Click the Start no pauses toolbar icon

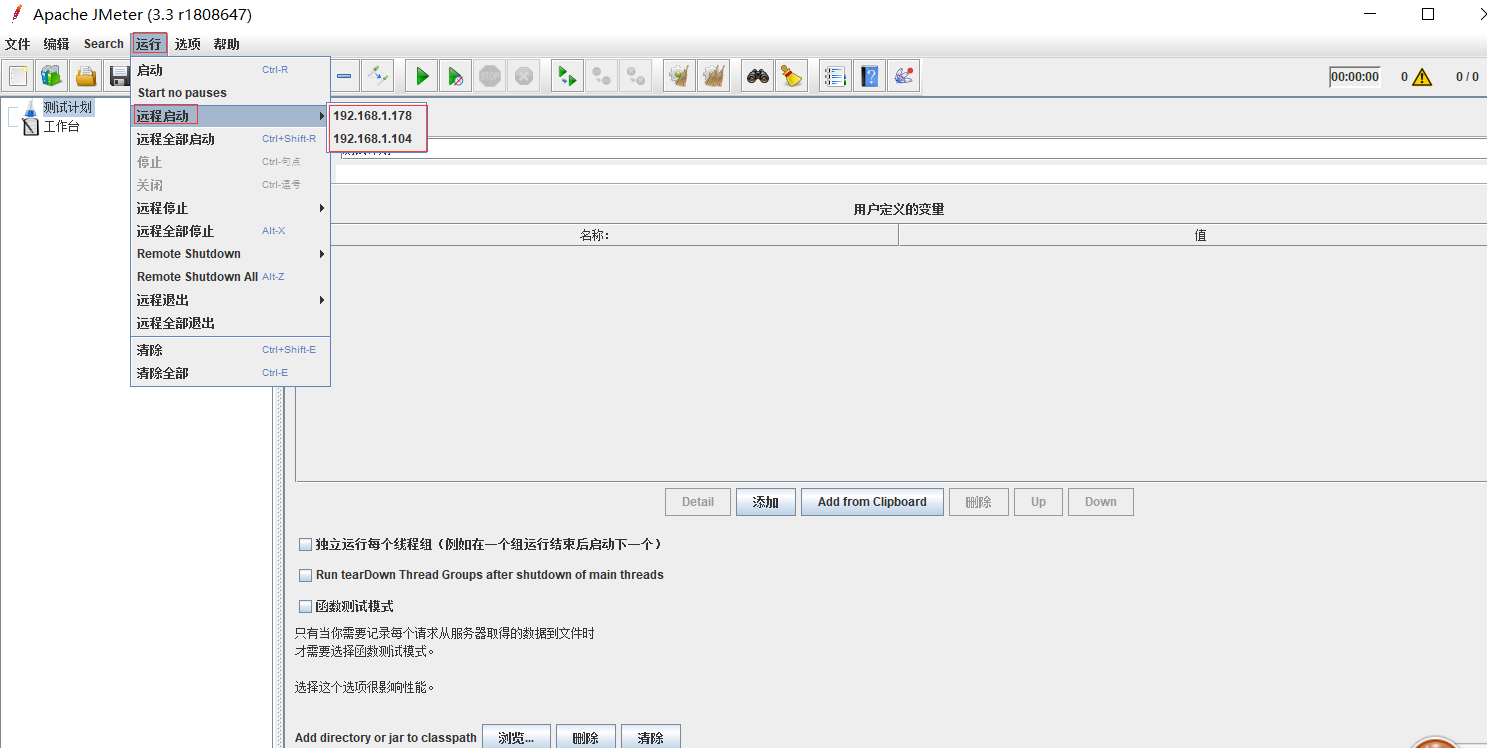coord(455,76)
